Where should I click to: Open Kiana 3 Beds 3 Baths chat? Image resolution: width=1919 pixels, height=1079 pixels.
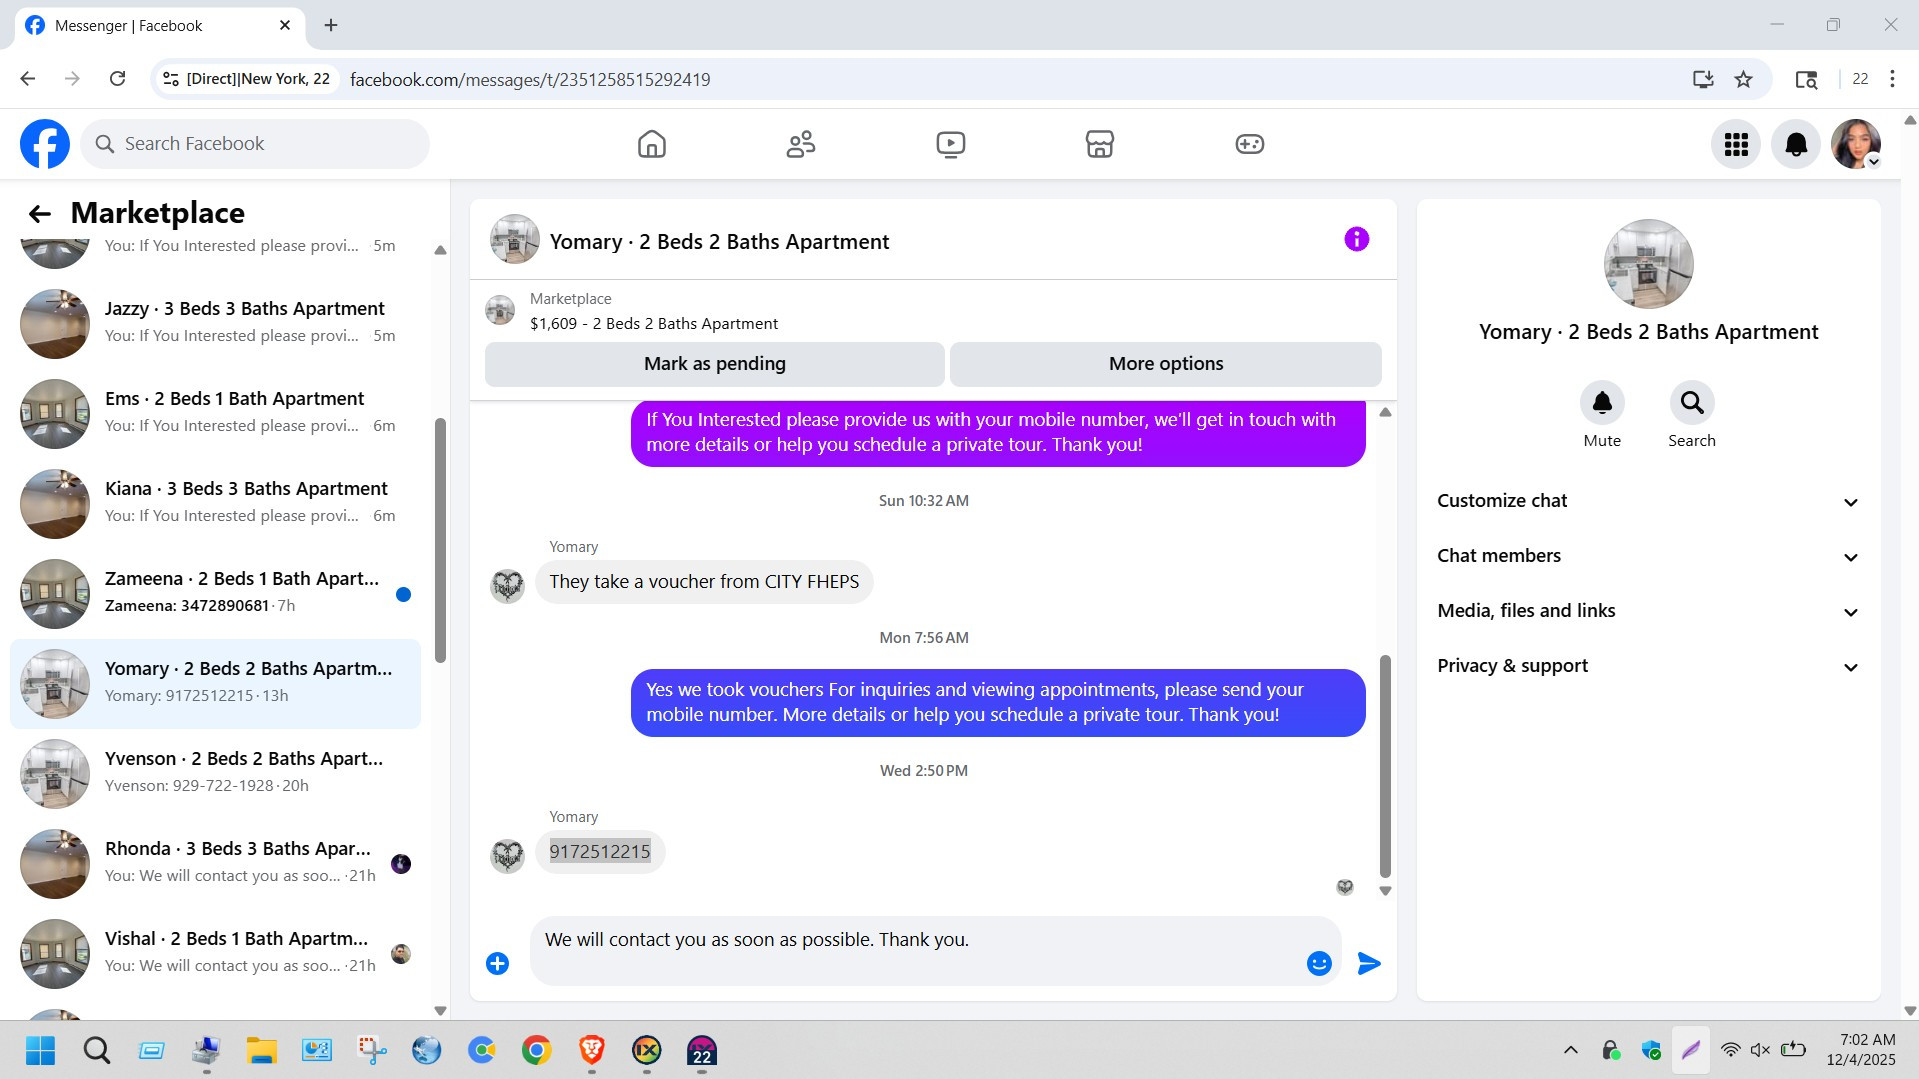(215, 504)
